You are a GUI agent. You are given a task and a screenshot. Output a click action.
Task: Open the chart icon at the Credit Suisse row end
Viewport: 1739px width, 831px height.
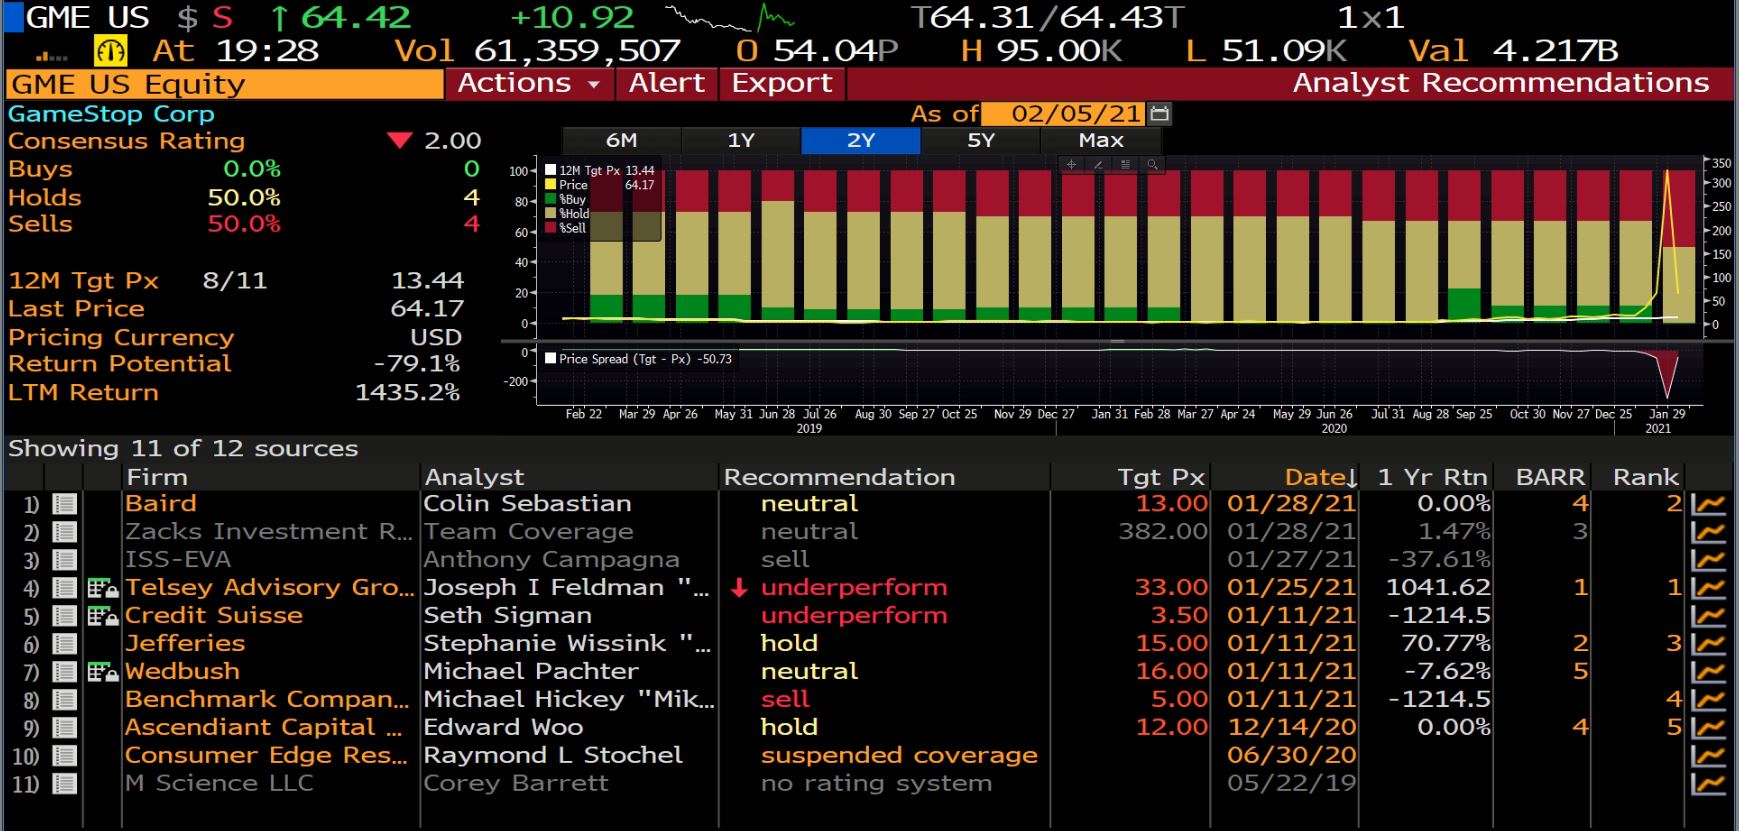point(1709,616)
